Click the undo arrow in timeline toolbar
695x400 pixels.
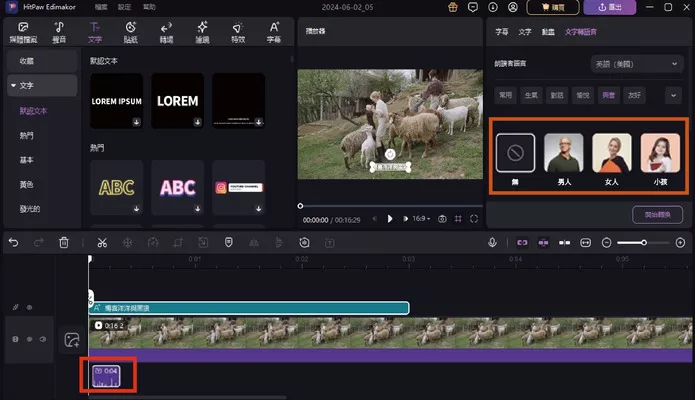[x=14, y=243]
